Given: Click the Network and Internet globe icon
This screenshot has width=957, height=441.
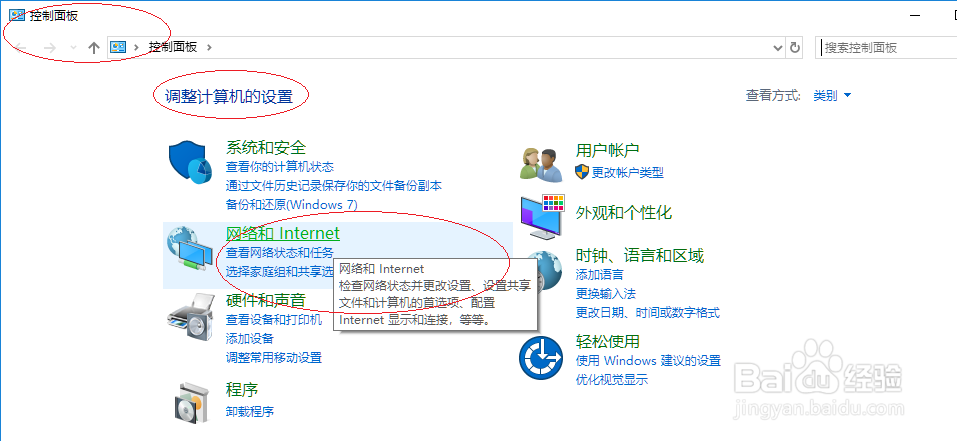Looking at the screenshot, I should 190,247.
